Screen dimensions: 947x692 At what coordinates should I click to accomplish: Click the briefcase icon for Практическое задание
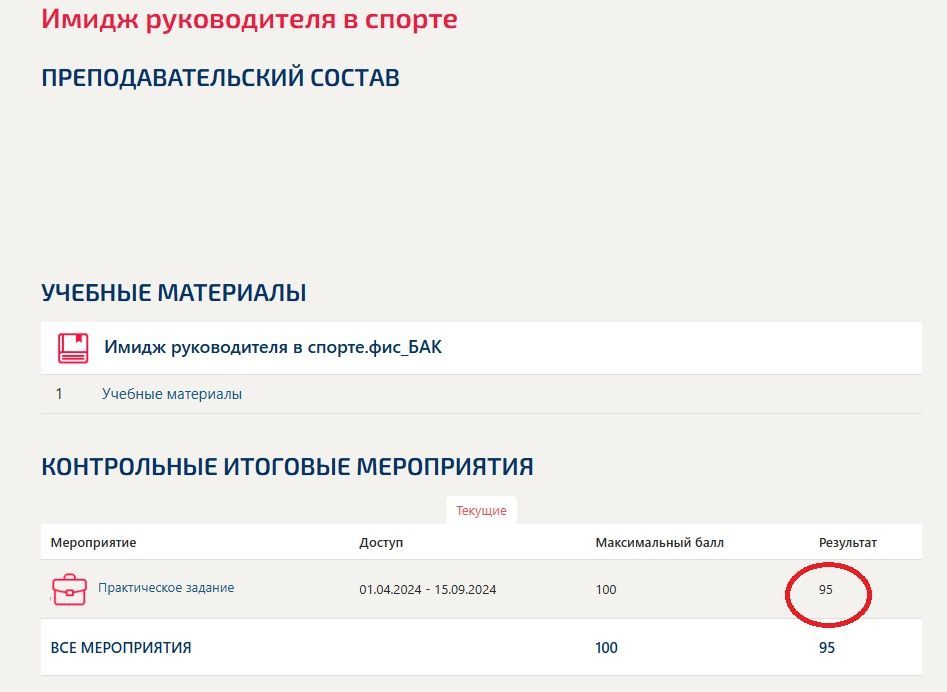(x=69, y=589)
